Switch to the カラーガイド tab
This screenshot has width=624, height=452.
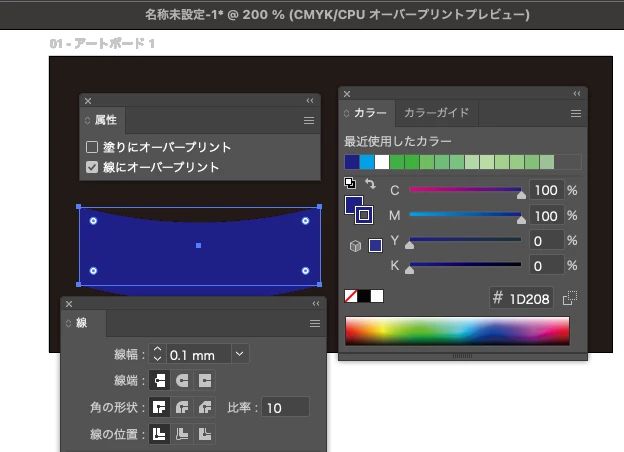(437, 113)
